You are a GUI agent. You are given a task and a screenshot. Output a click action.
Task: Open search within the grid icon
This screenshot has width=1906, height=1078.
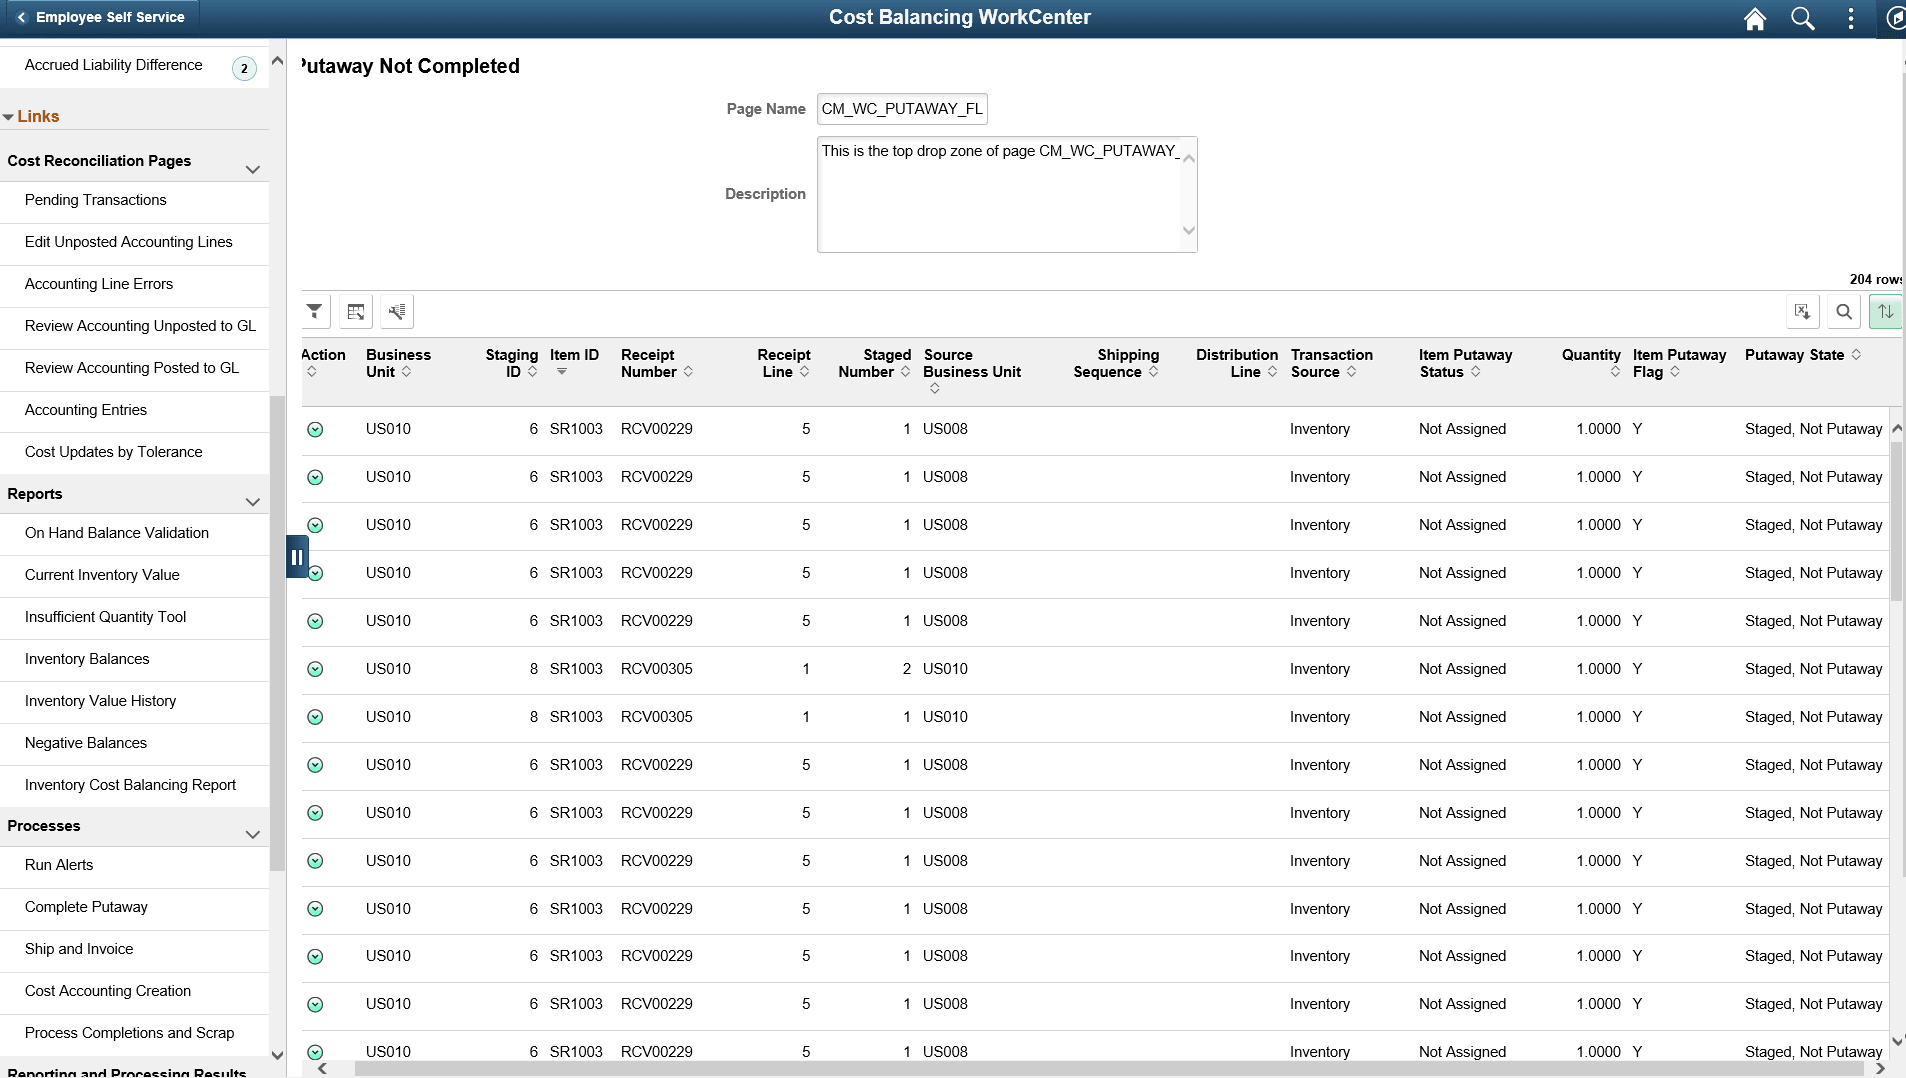point(1843,312)
